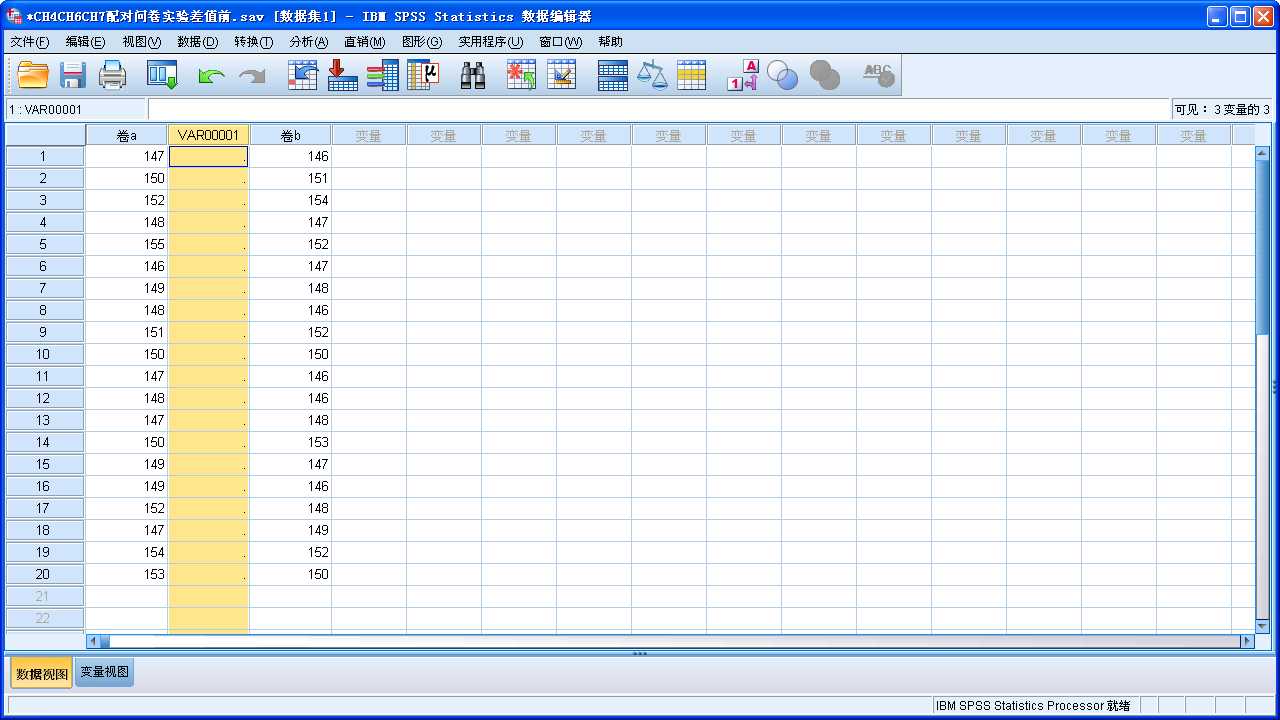
Task: Click the 'IBM SPSS Statistics Processor 就绪' status text
Action: click(x=1033, y=706)
